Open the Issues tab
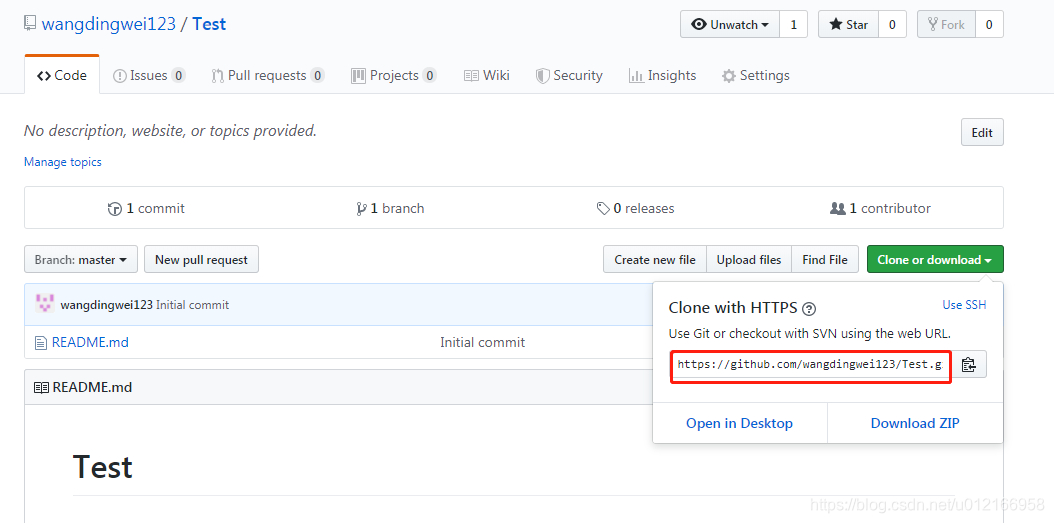This screenshot has height=523, width=1054. 149,75
